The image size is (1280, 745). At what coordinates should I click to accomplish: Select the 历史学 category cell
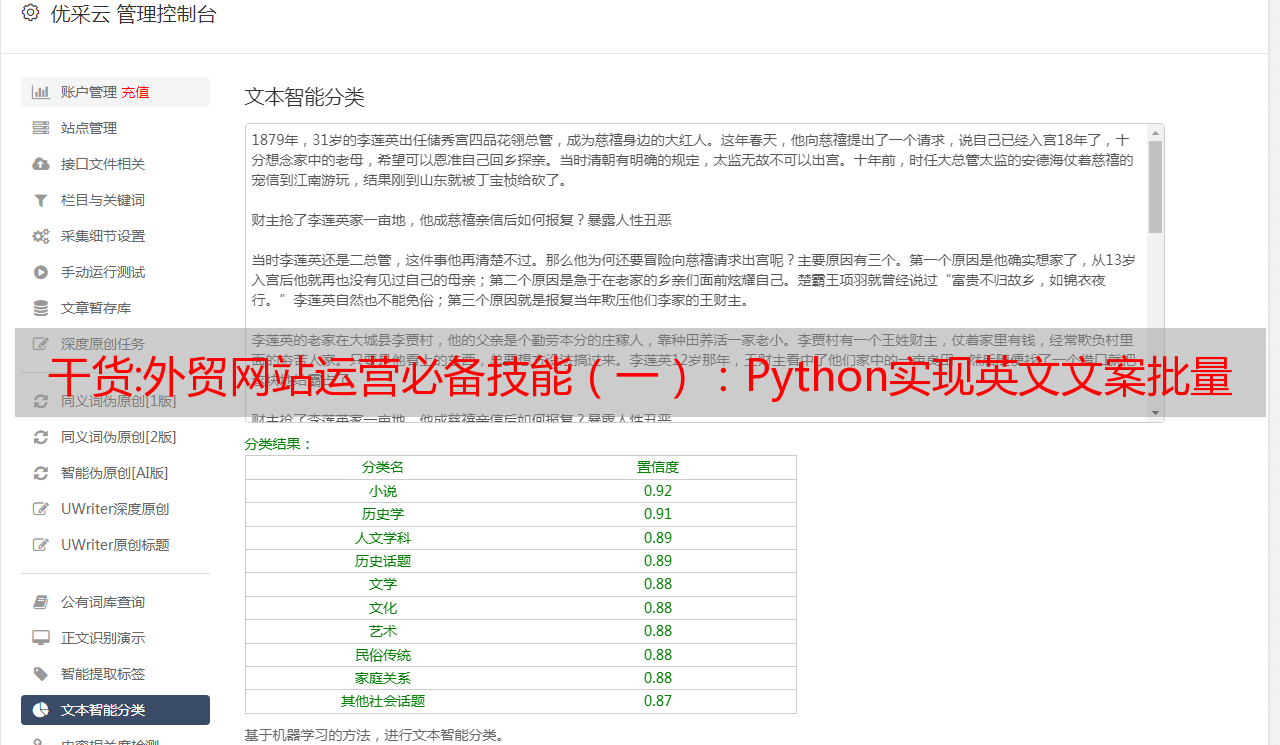pyautogui.click(x=383, y=514)
